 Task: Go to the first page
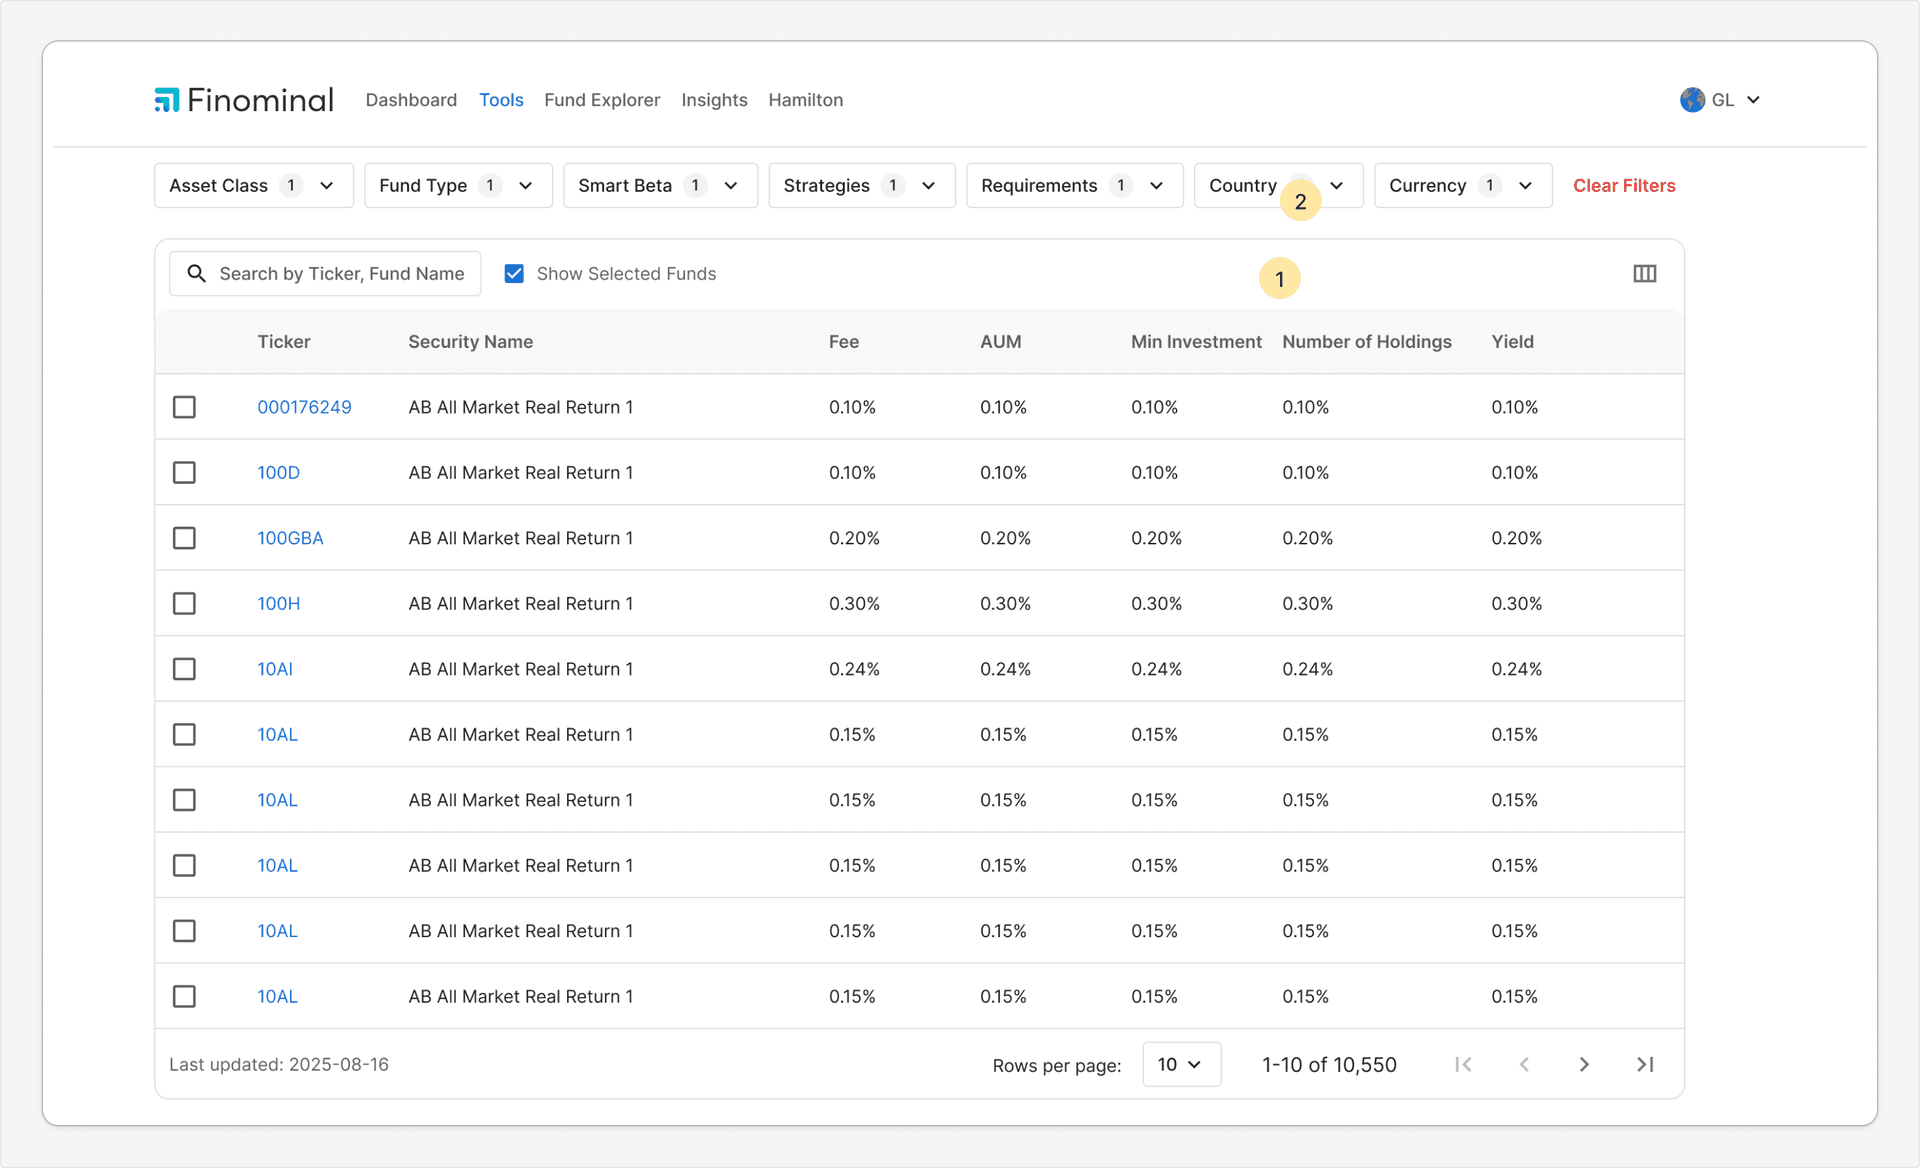point(1463,1065)
